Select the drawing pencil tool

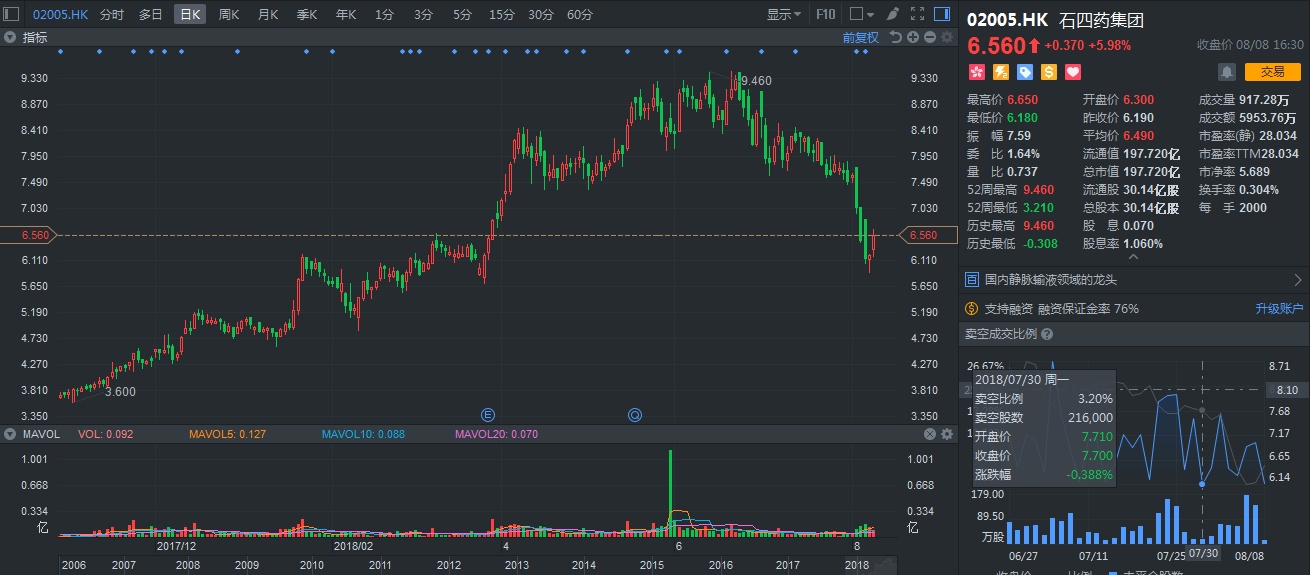pyautogui.click(x=892, y=14)
